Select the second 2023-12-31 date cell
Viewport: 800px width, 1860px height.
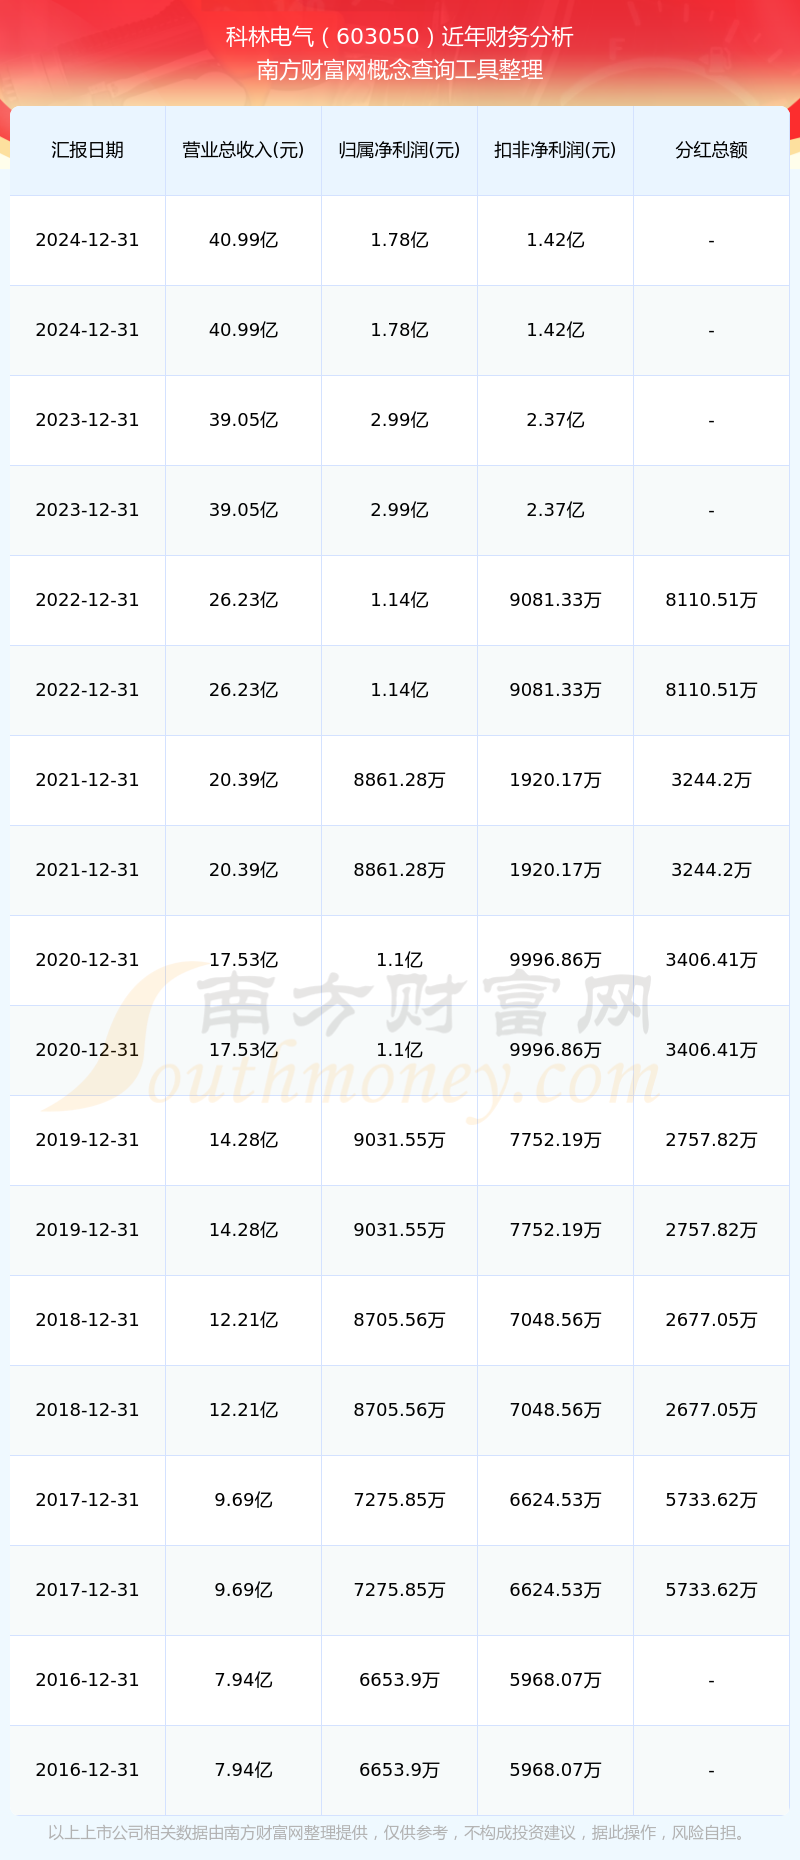click(x=87, y=510)
